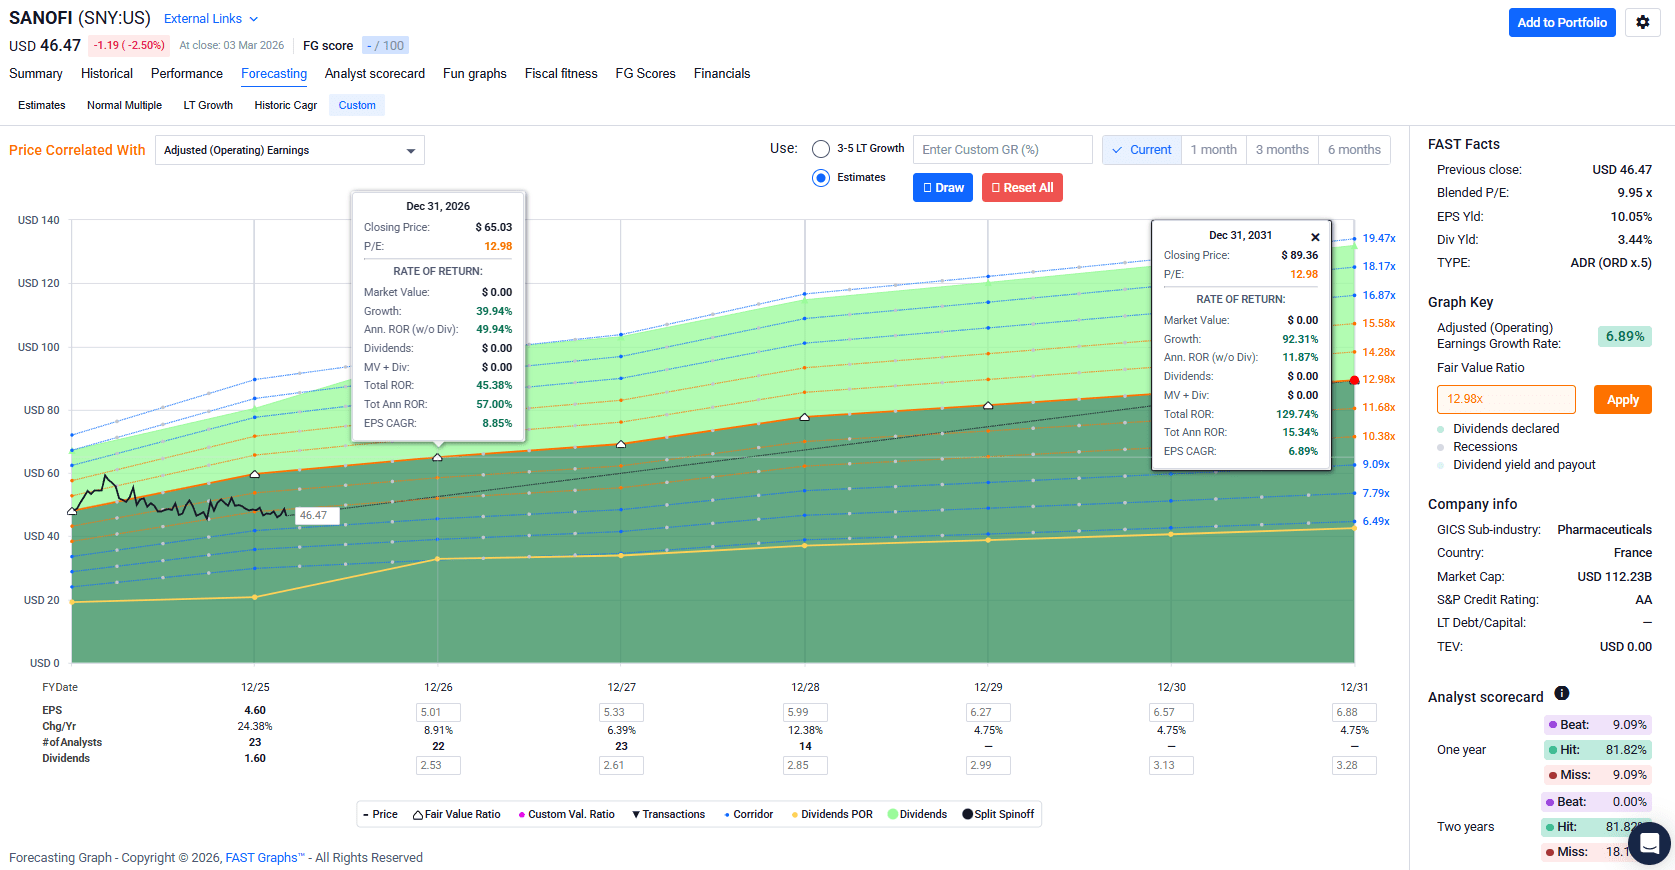Image resolution: width=1675 pixels, height=870 pixels.
Task: Select the 3-5 LT Growth radio button
Action: pos(821,149)
